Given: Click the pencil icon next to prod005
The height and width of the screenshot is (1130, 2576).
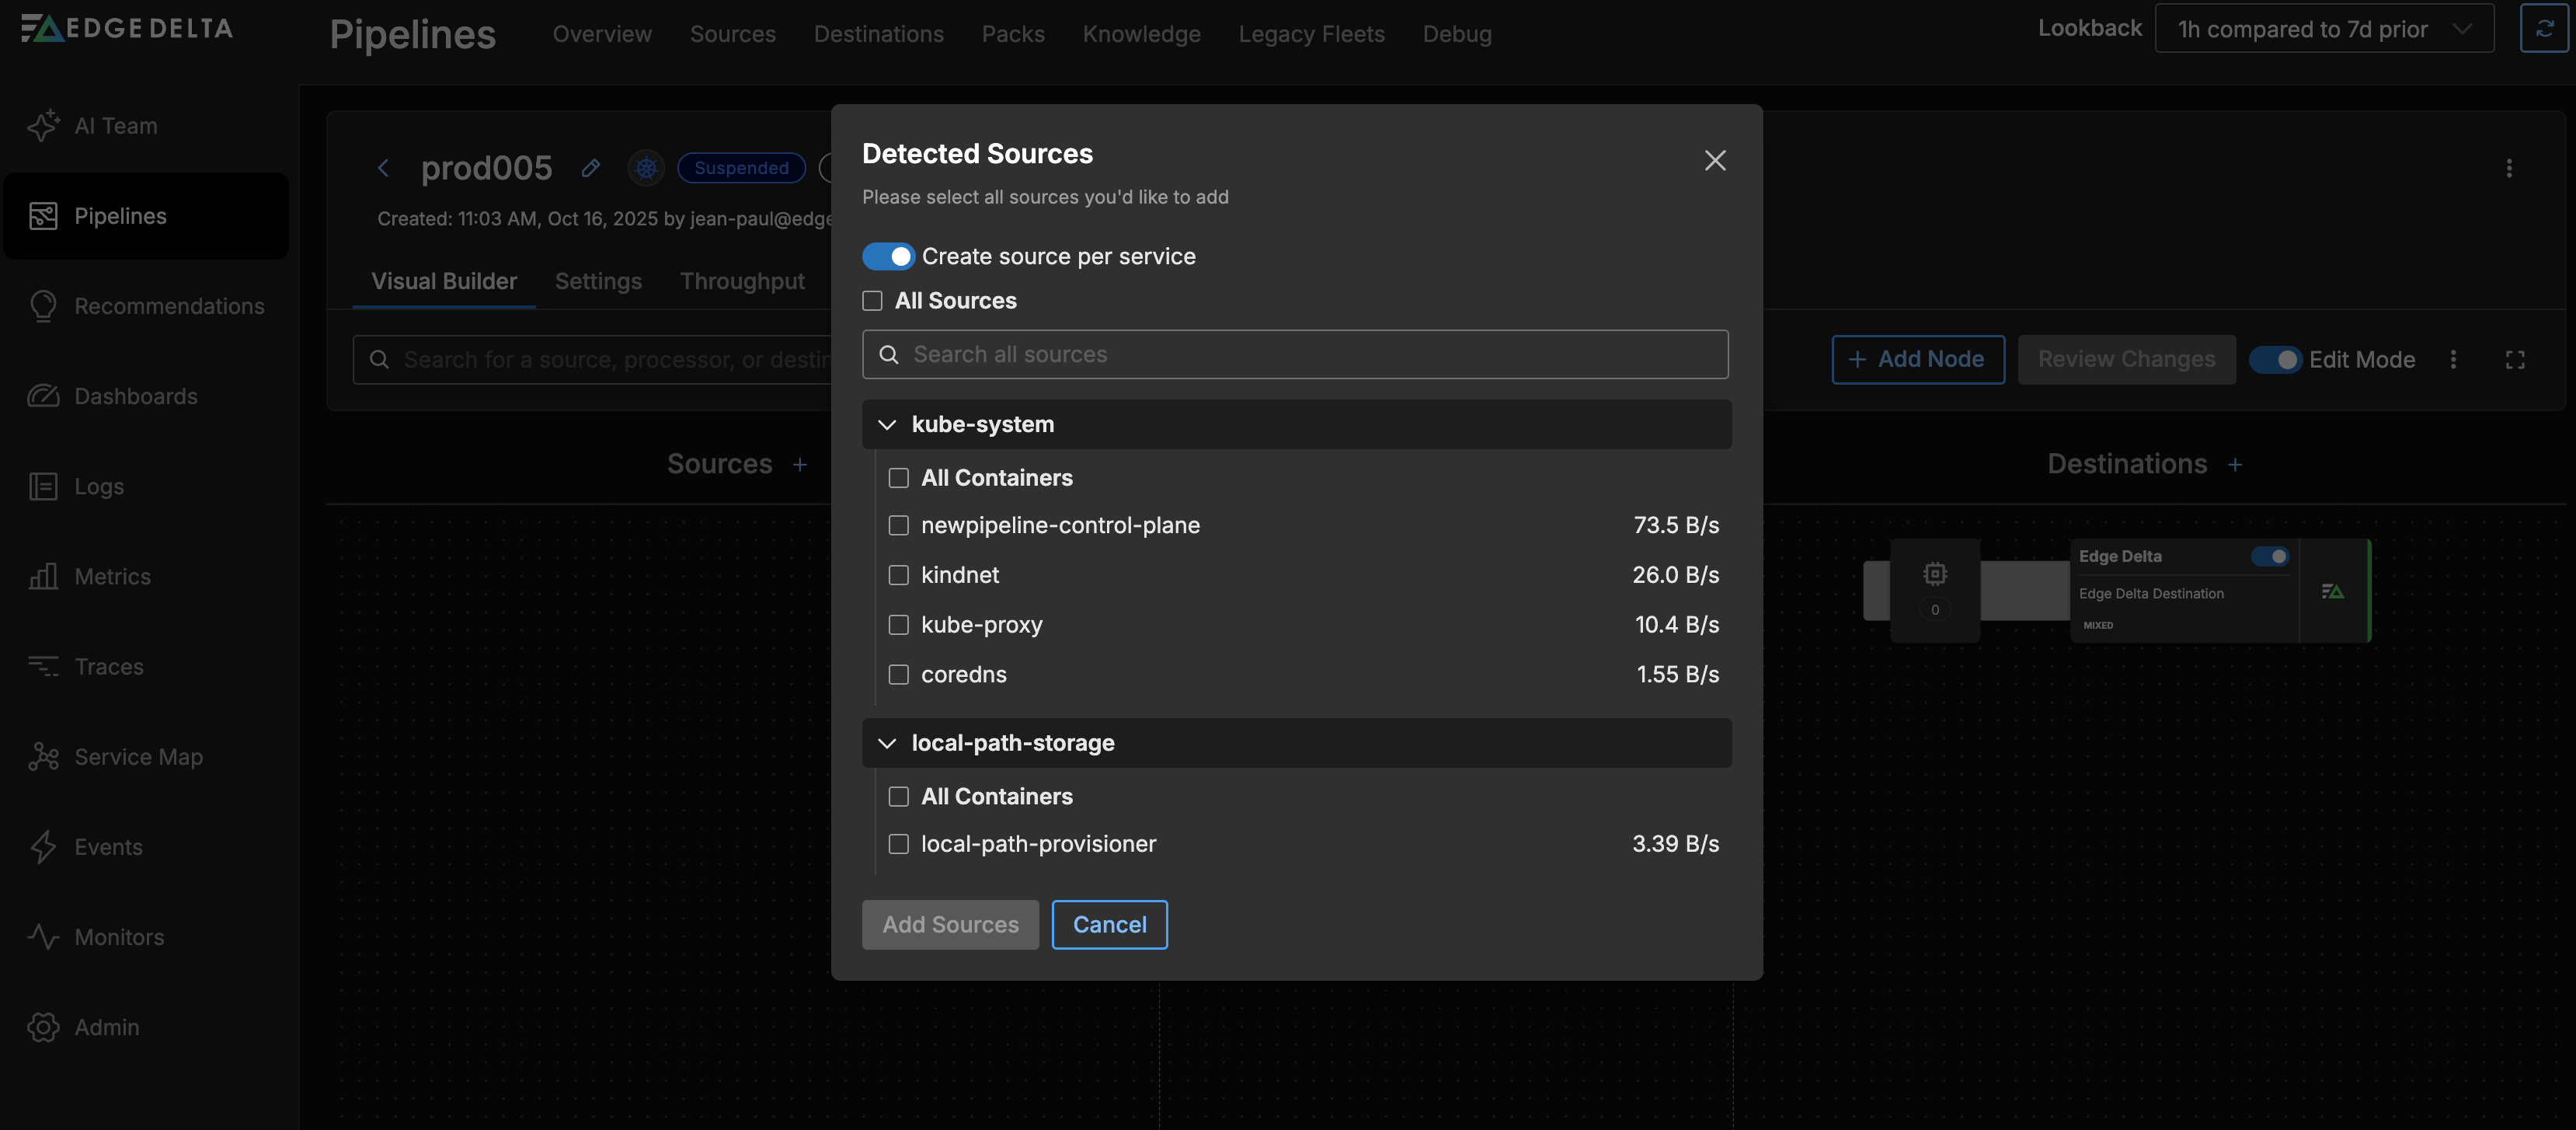Looking at the screenshot, I should 590,168.
